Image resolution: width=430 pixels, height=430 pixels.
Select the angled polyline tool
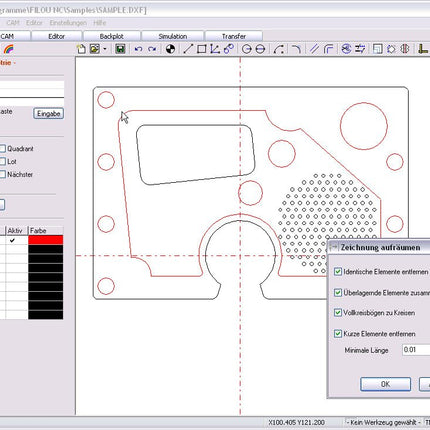click(x=215, y=49)
